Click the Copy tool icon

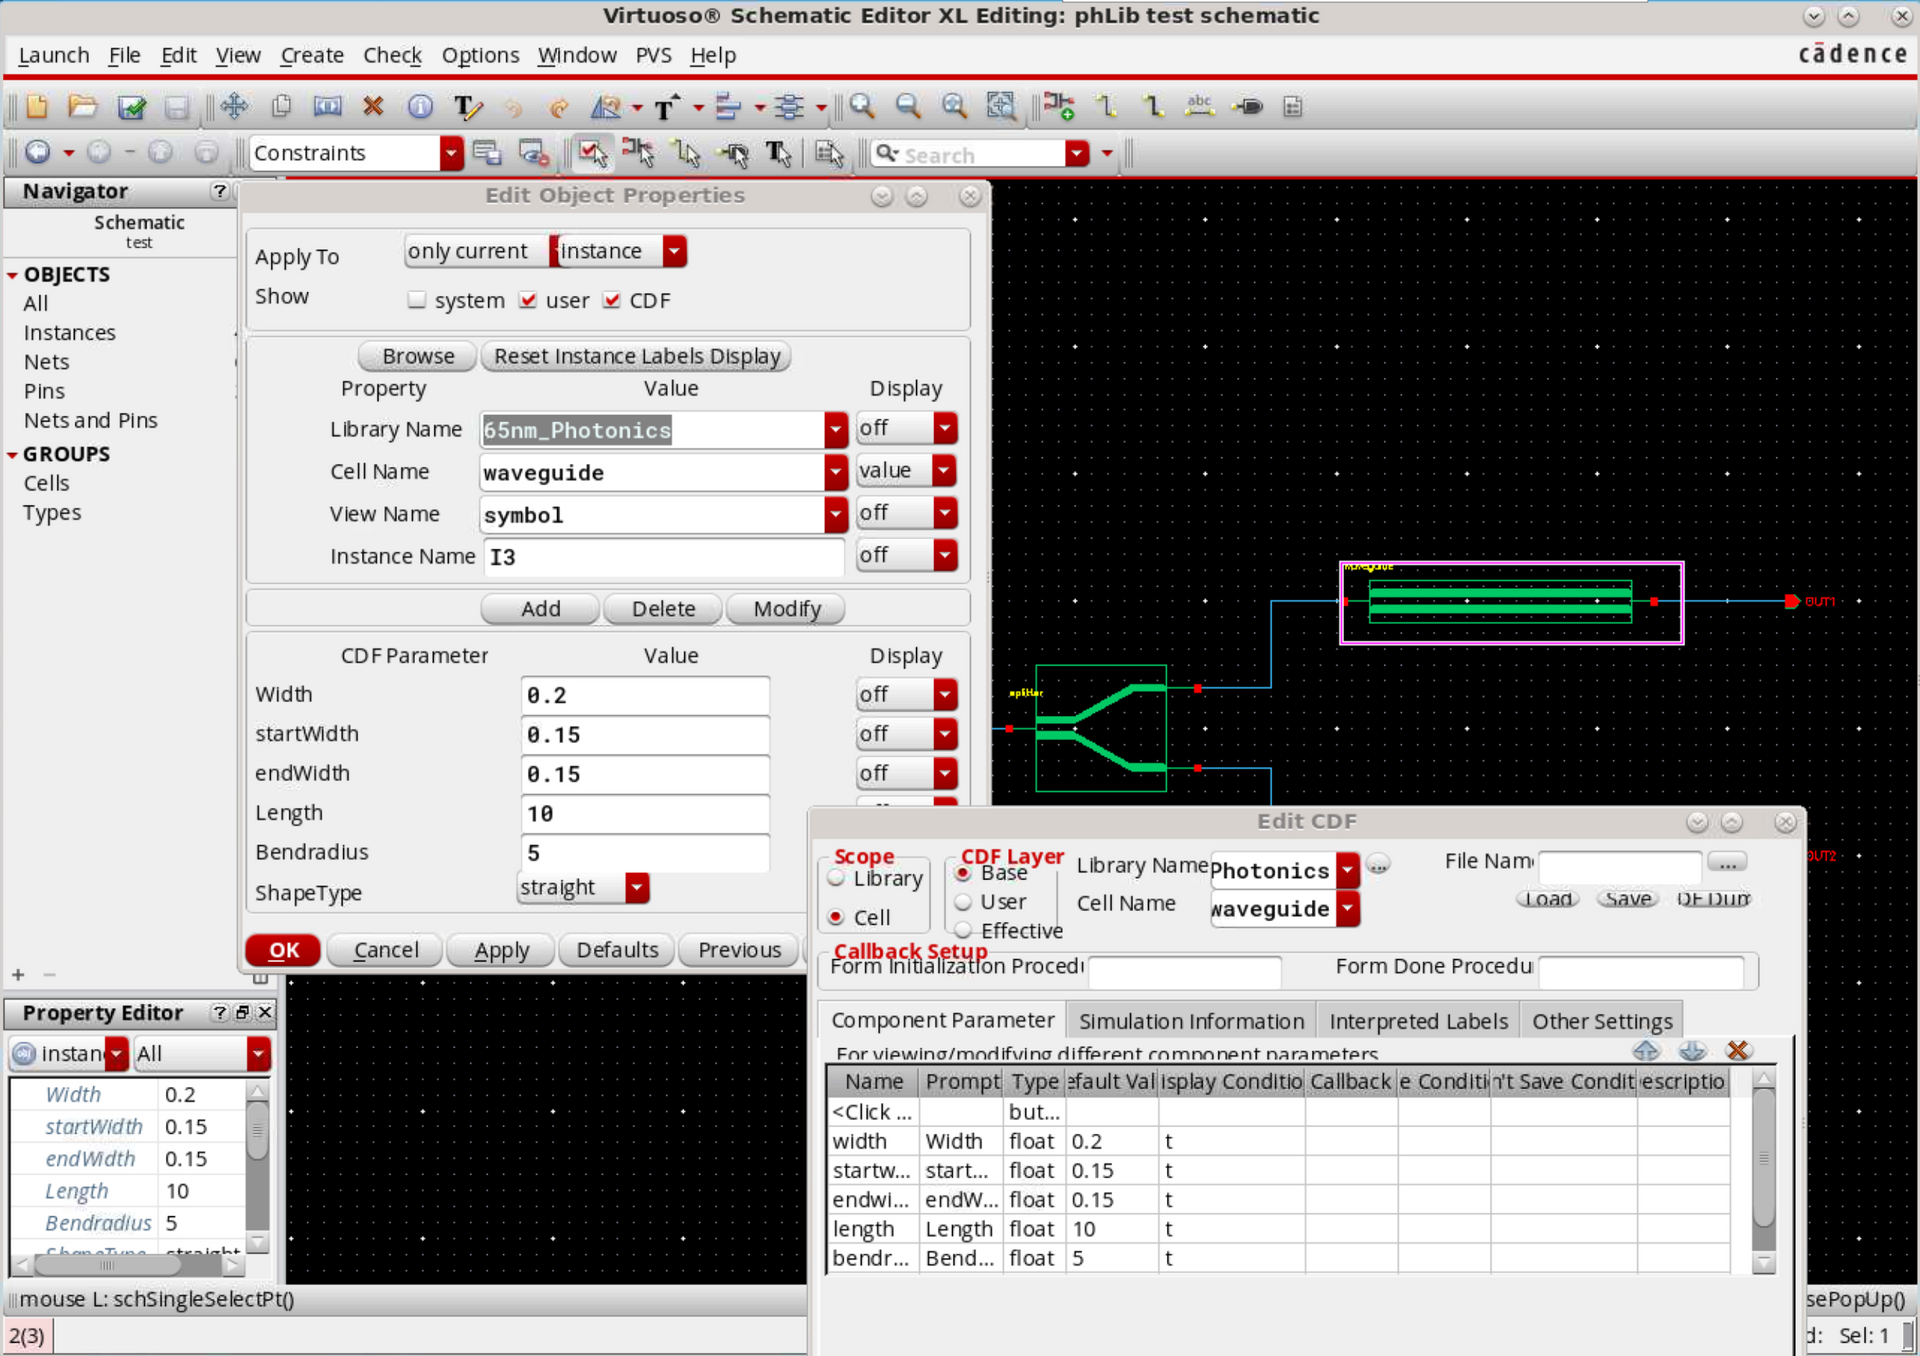point(281,106)
